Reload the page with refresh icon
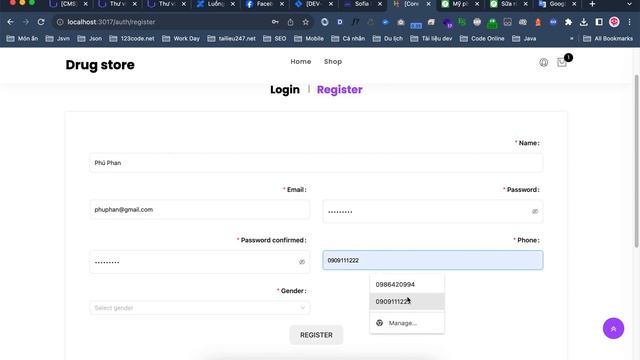Viewport: 640px width, 360px height. pyautogui.click(x=41, y=22)
